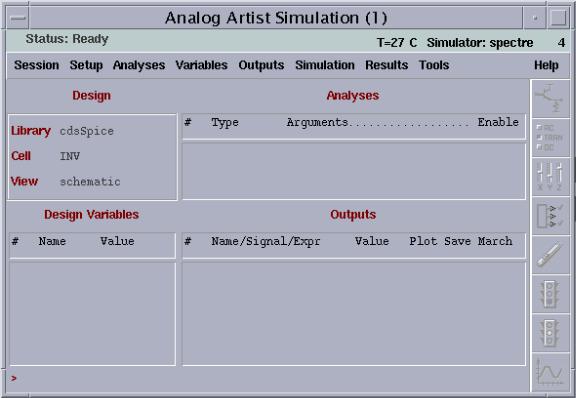Screen dimensions: 576x398
Task: Start the simulation with the upper traffic light icon
Action: [550, 294]
